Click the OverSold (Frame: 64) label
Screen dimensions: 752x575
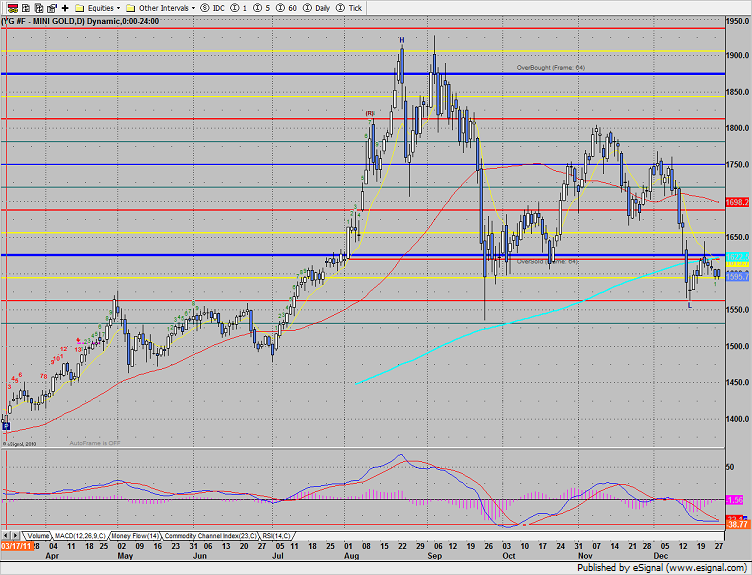[547, 261]
